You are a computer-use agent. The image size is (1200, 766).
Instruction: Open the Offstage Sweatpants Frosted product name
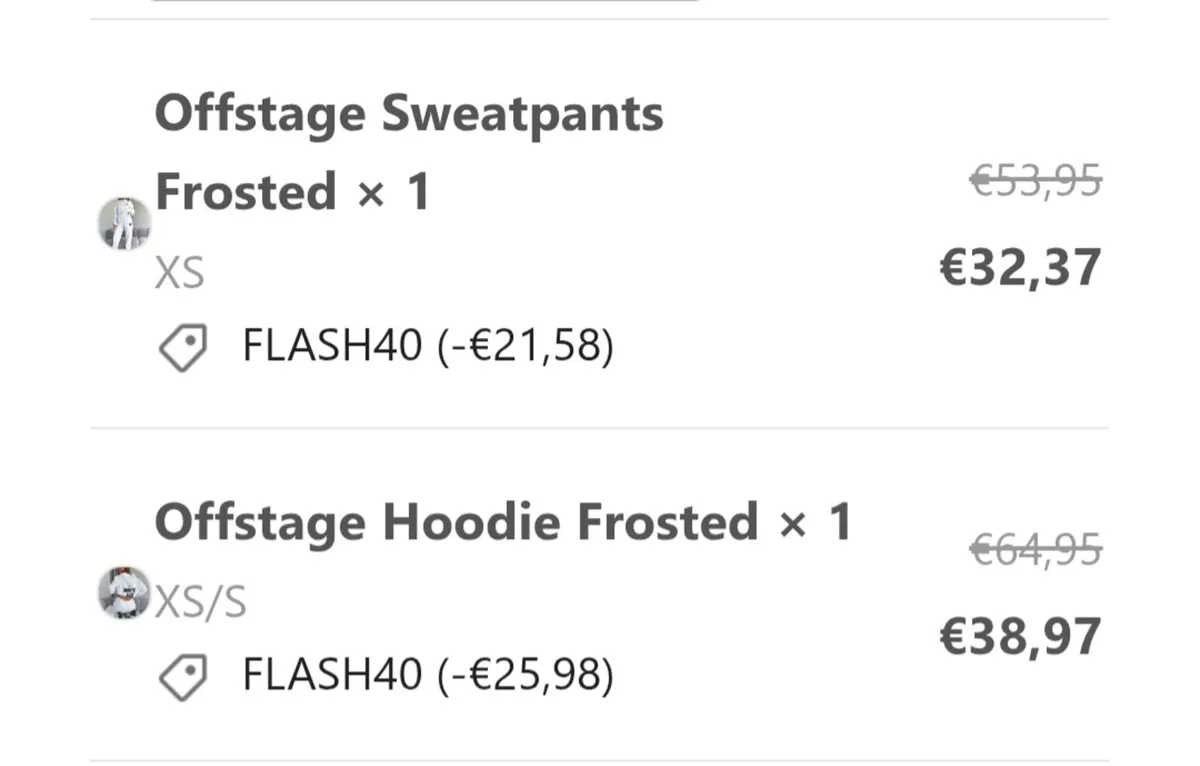pos(410,112)
